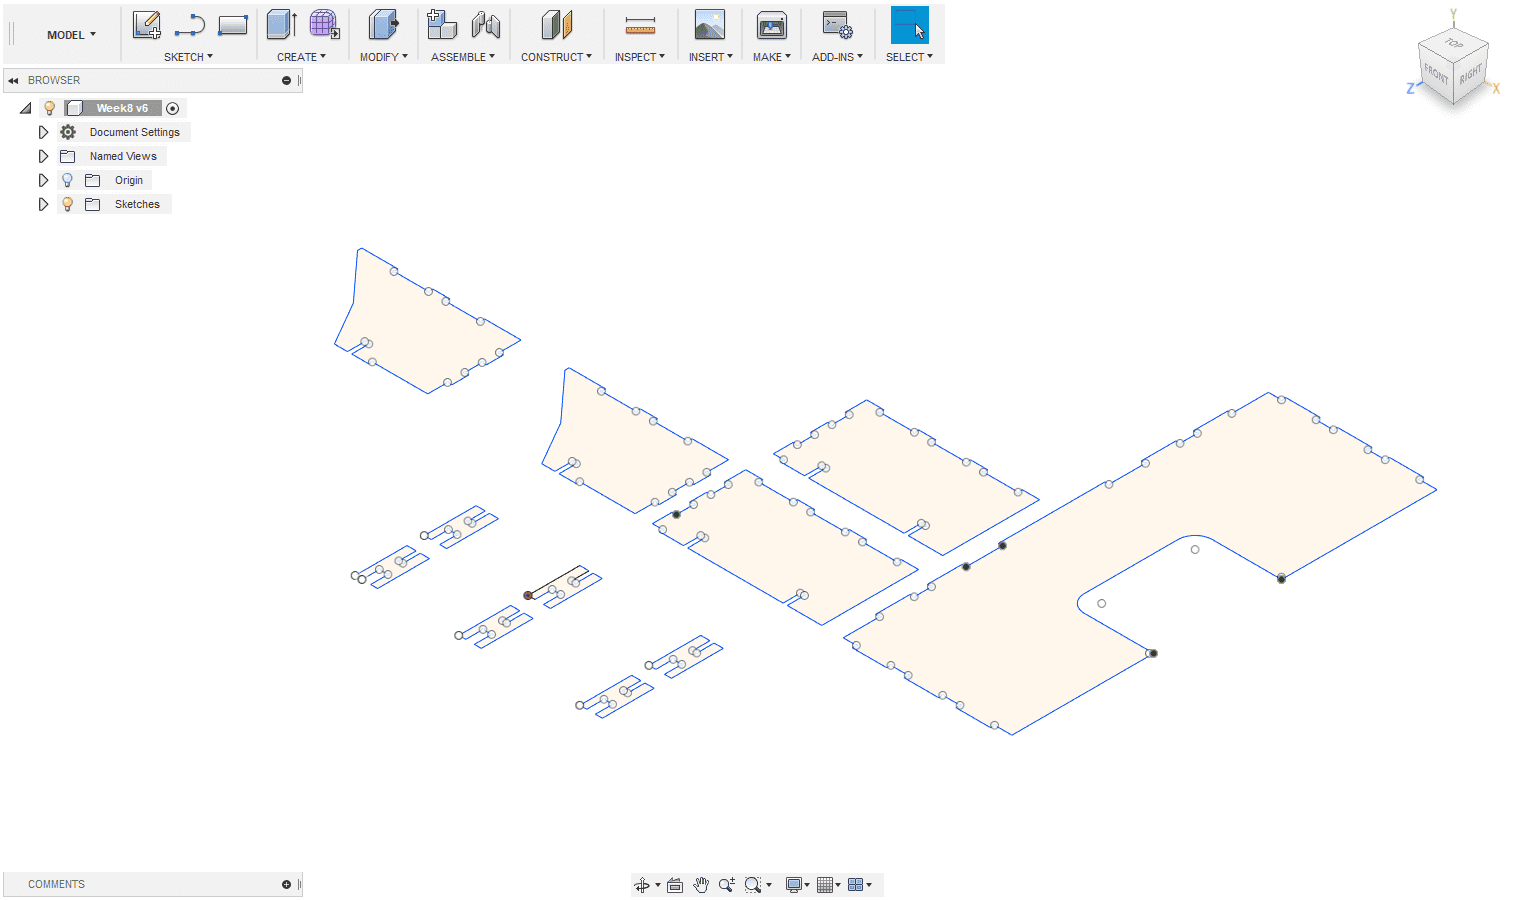Open the Display Settings dropdown arrow

[807, 885]
